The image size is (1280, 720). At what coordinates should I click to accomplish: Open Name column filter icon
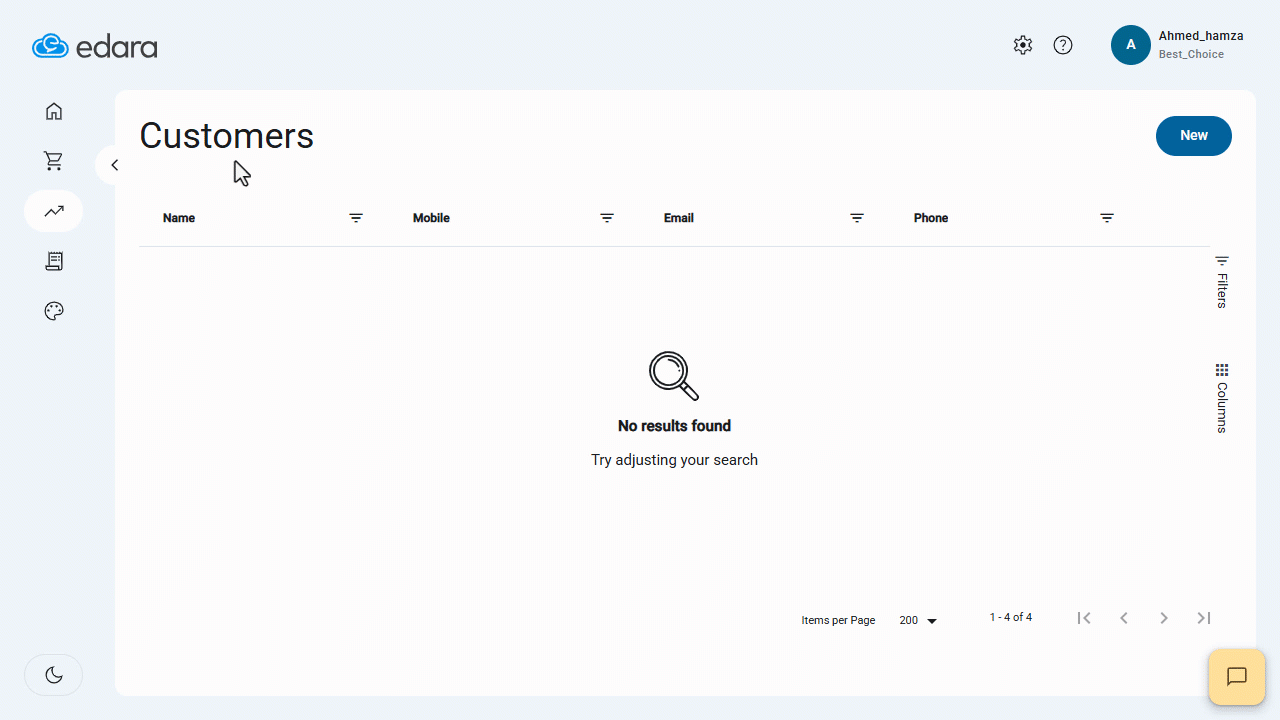pyautogui.click(x=356, y=218)
